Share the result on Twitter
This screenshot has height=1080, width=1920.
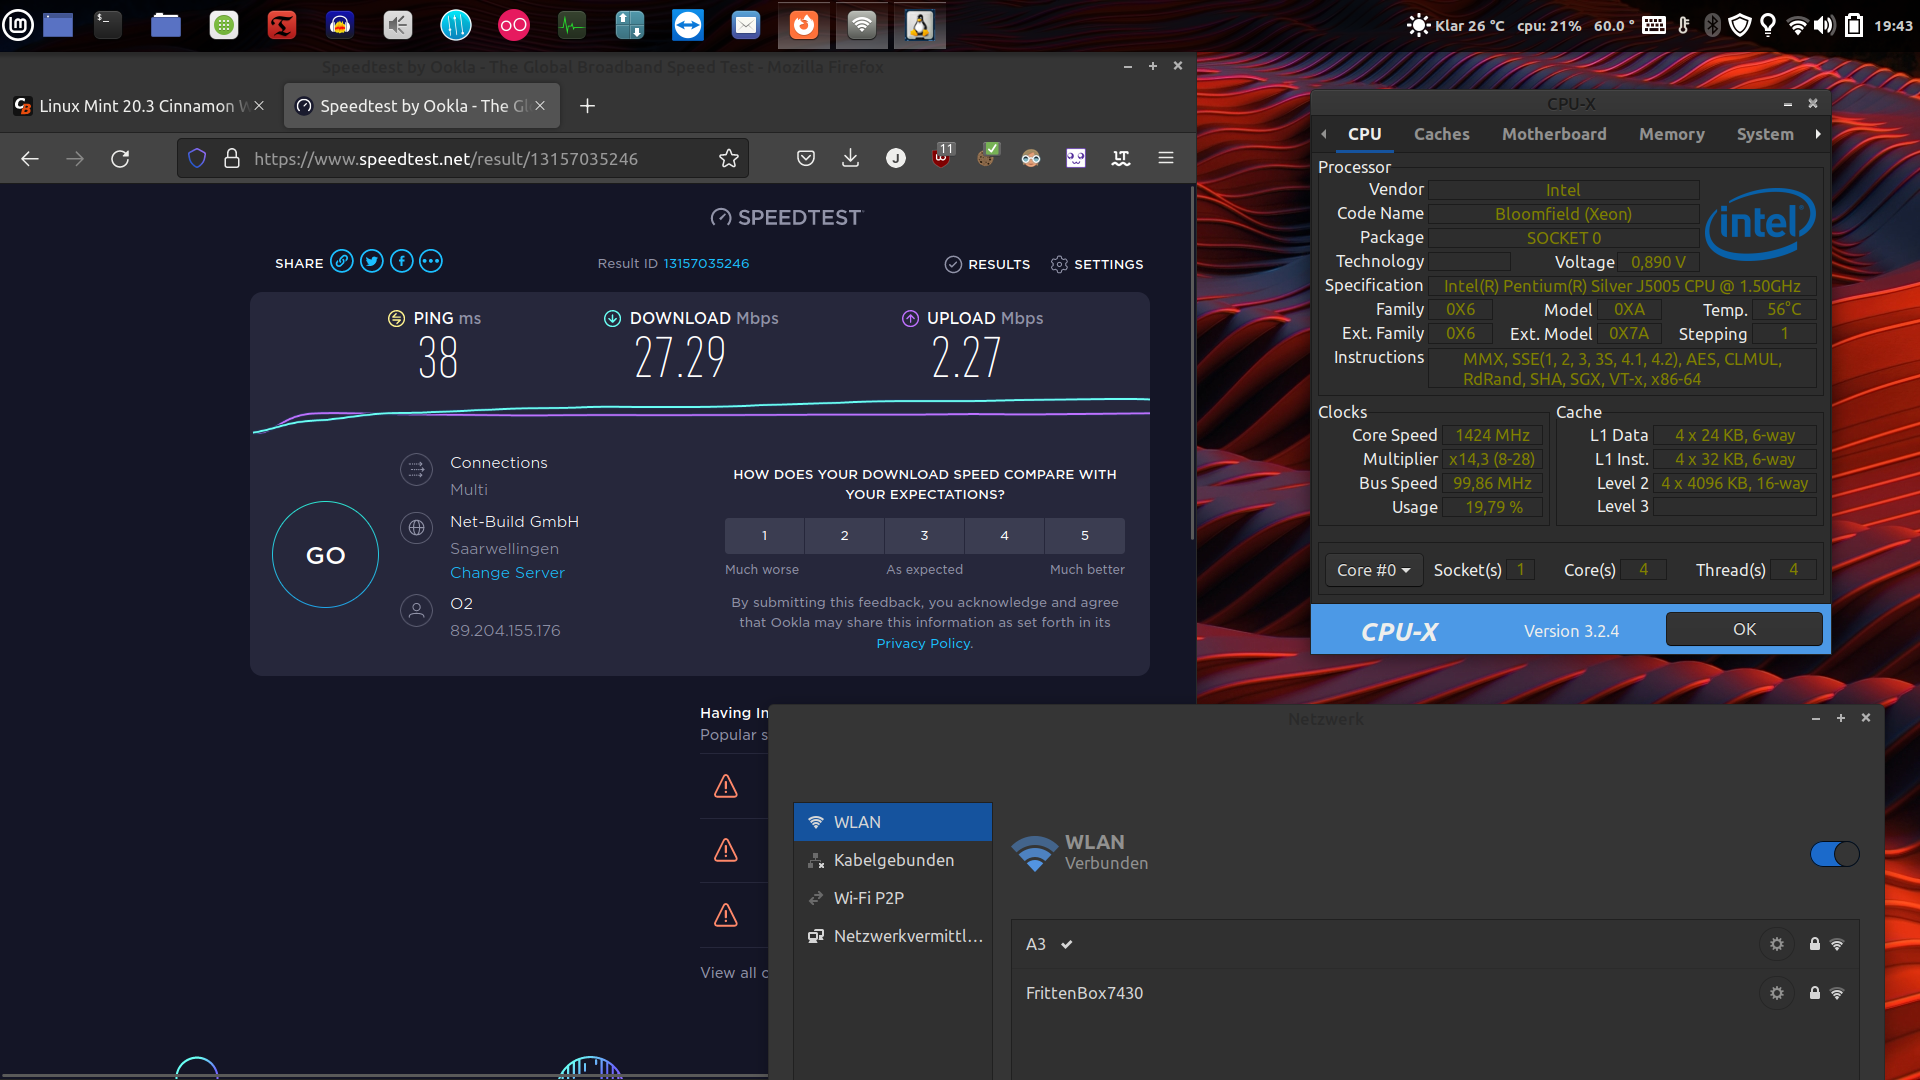372,261
